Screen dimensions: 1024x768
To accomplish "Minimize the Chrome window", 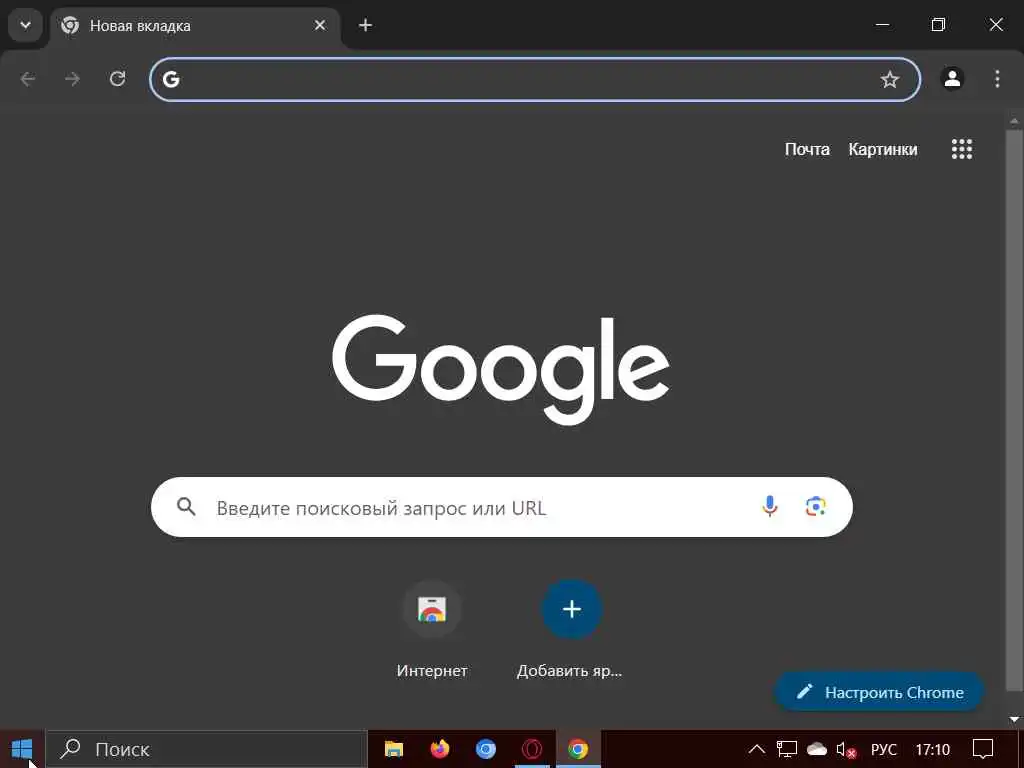I will (x=882, y=25).
